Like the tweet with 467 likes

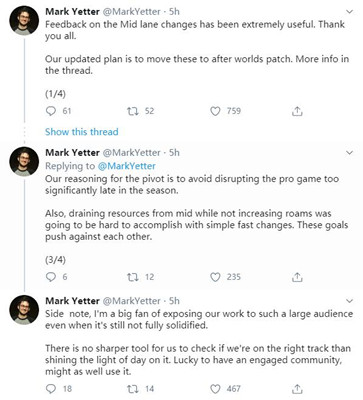(215, 388)
